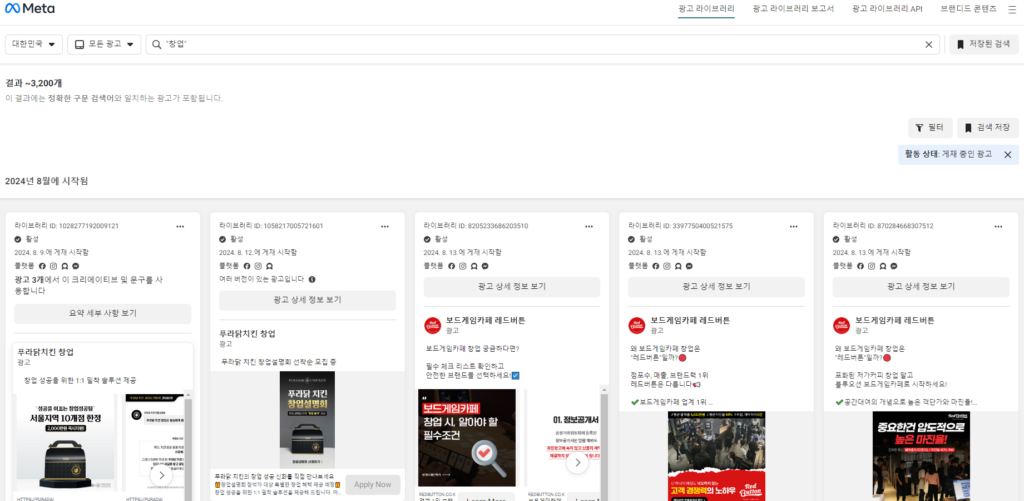
Task: Click the Instagram platform icon on ad 1058217005721601
Action: (258, 266)
